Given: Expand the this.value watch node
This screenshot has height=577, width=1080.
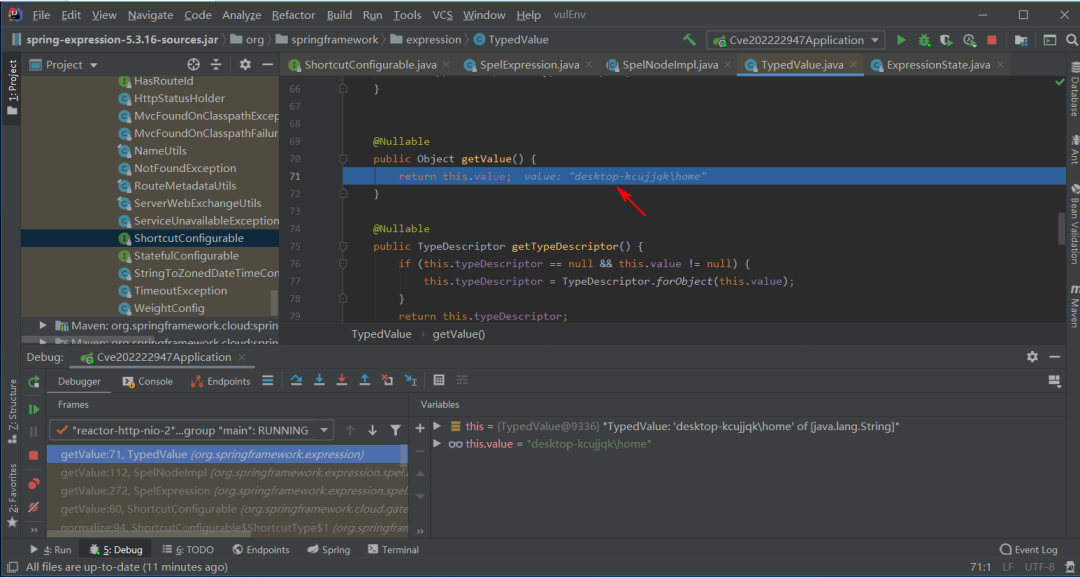Looking at the screenshot, I should [437, 444].
